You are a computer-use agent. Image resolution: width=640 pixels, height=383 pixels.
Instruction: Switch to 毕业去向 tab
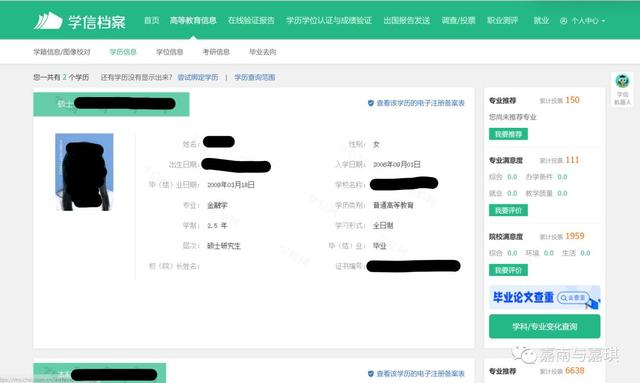pyautogui.click(x=262, y=52)
